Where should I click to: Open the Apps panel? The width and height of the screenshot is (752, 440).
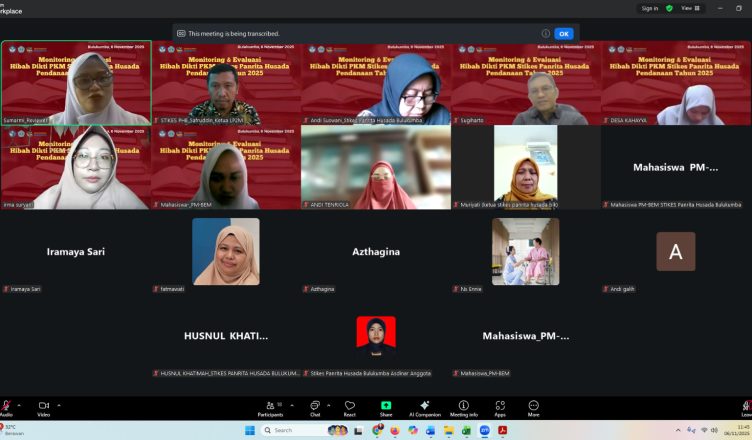click(499, 408)
